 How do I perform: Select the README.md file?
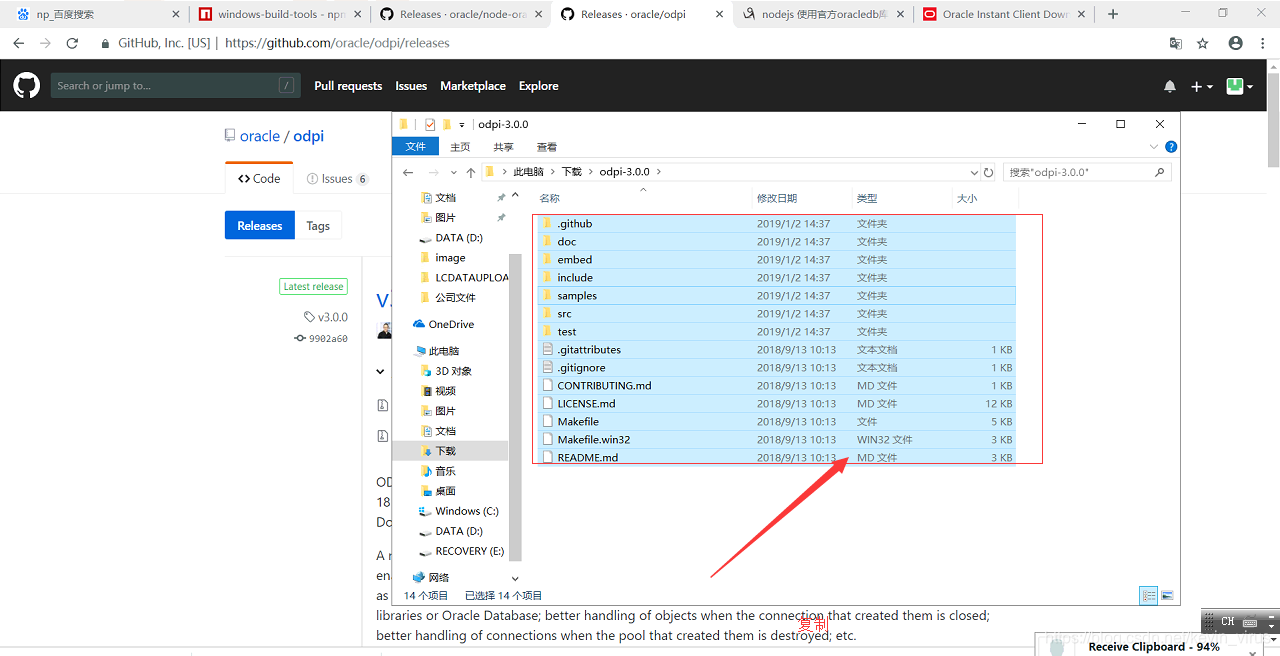click(x=775, y=458)
